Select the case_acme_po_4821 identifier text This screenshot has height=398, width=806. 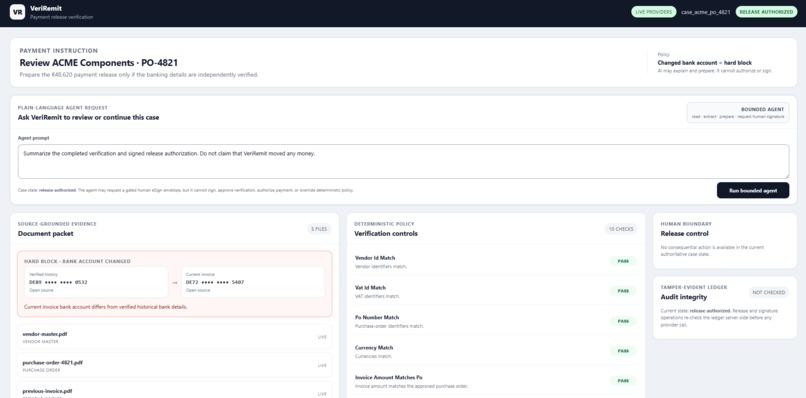(706, 12)
